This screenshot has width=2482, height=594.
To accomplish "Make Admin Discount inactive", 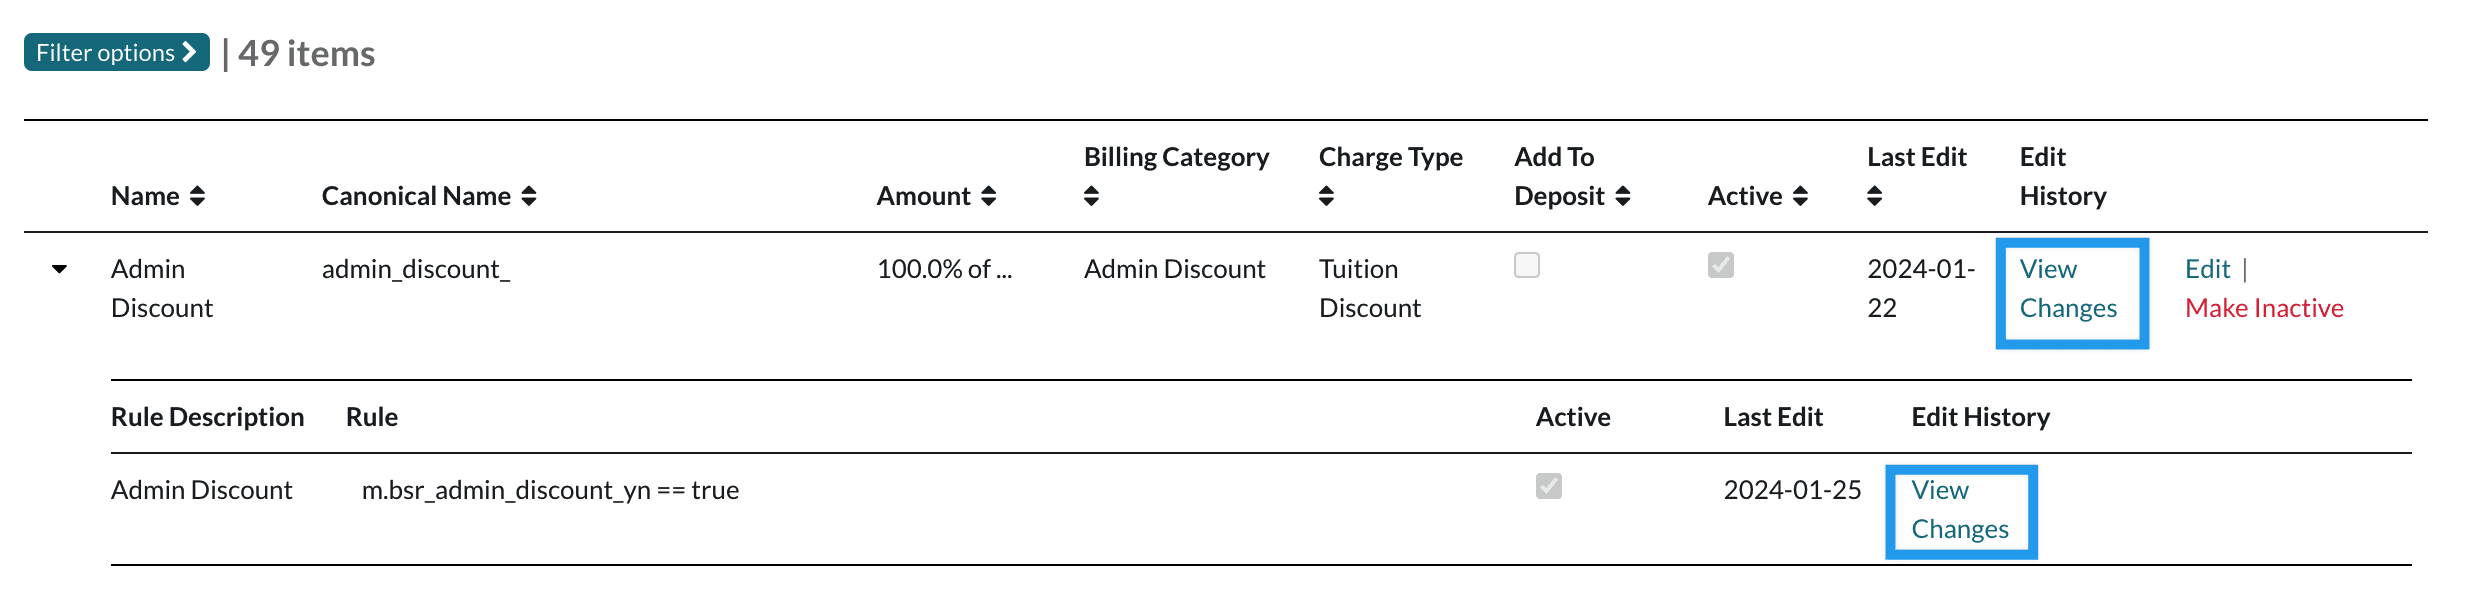I will [x=2264, y=308].
